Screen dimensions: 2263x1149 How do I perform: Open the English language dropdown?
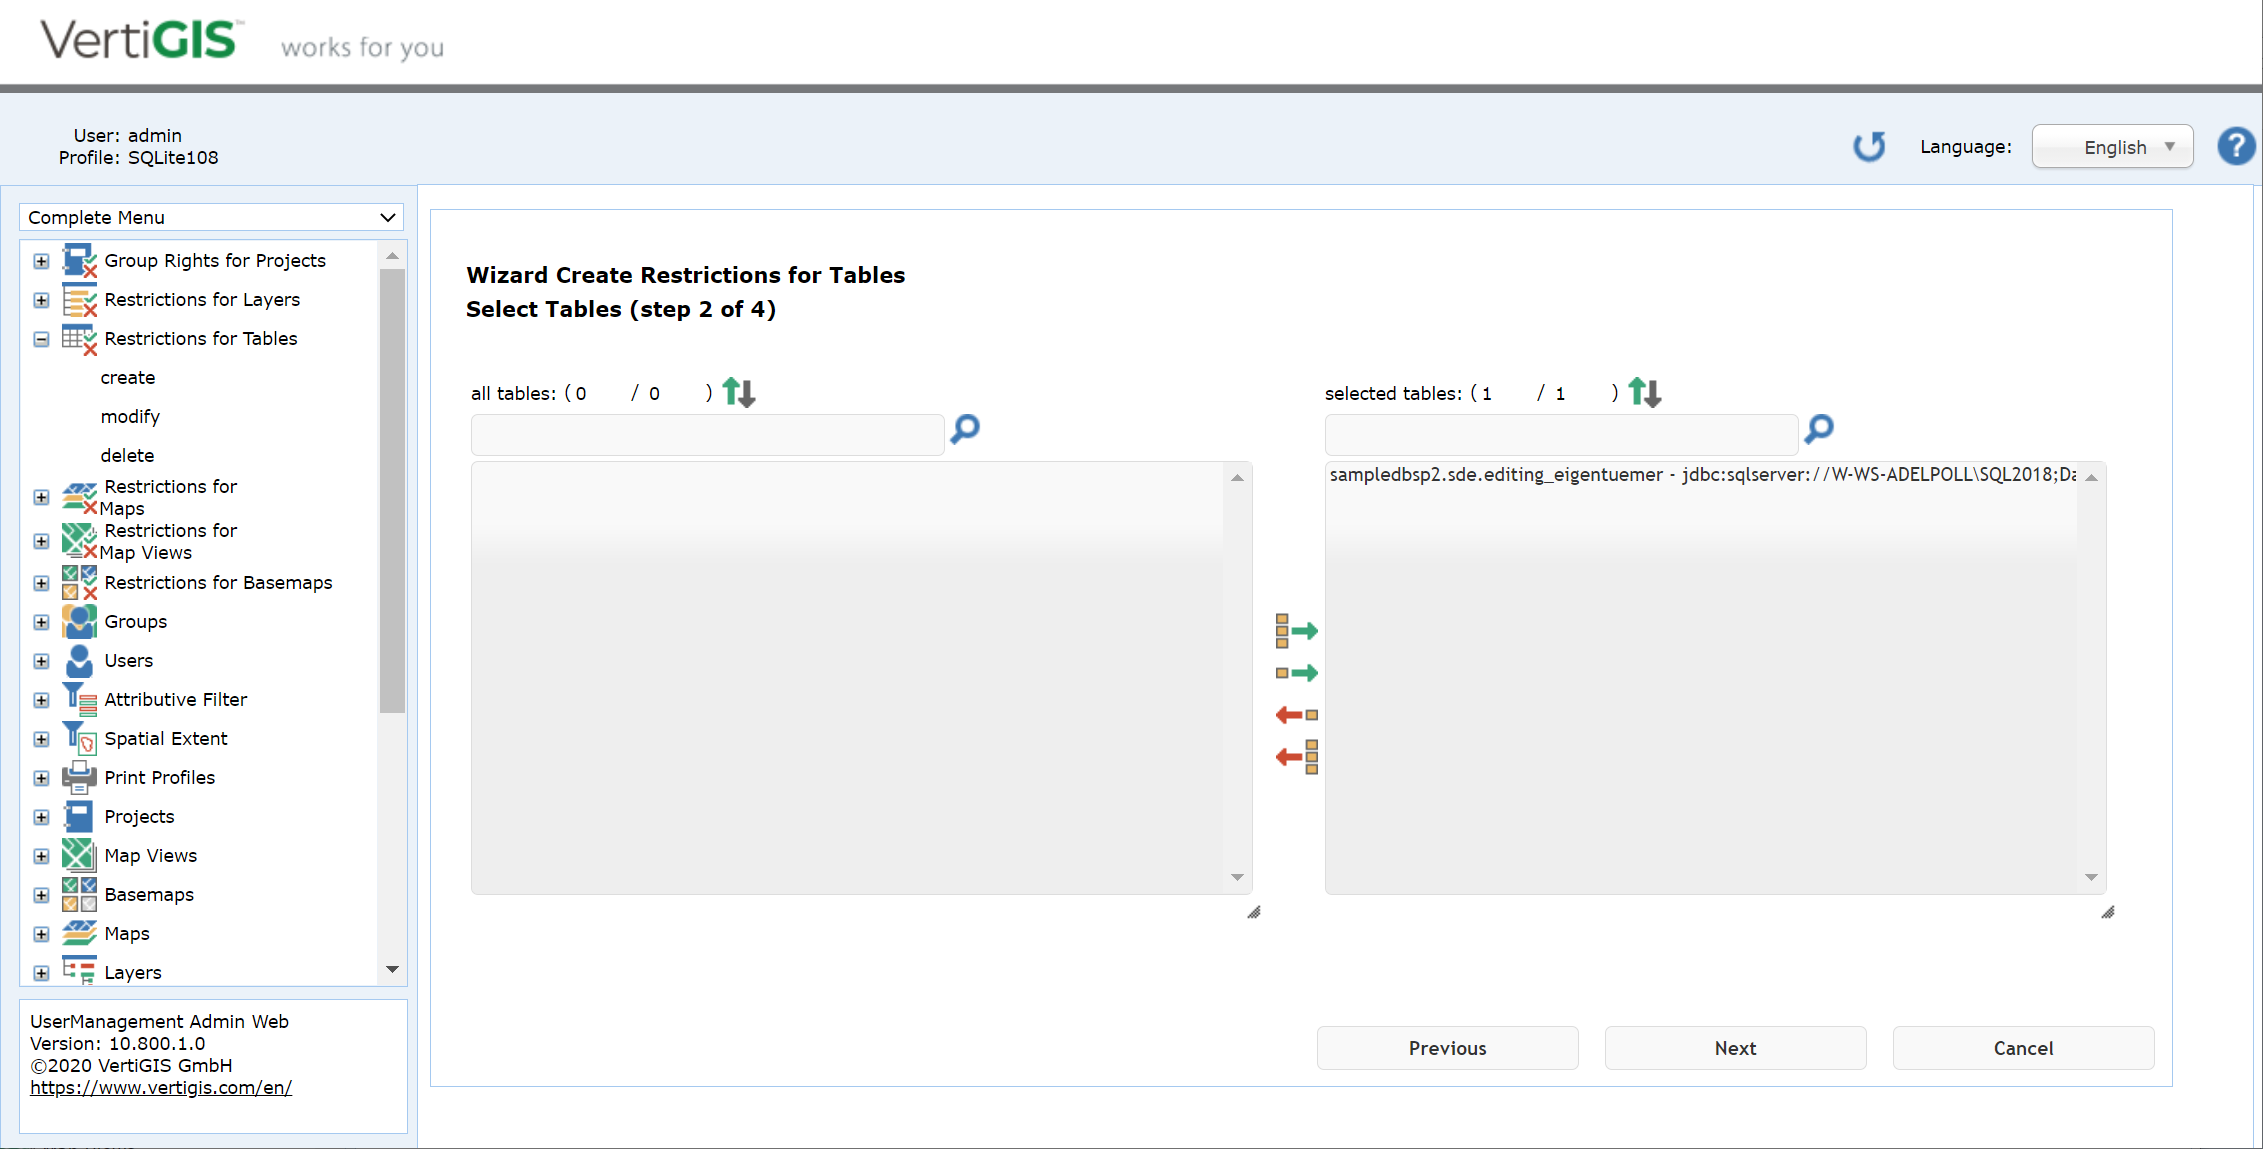(x=2112, y=146)
